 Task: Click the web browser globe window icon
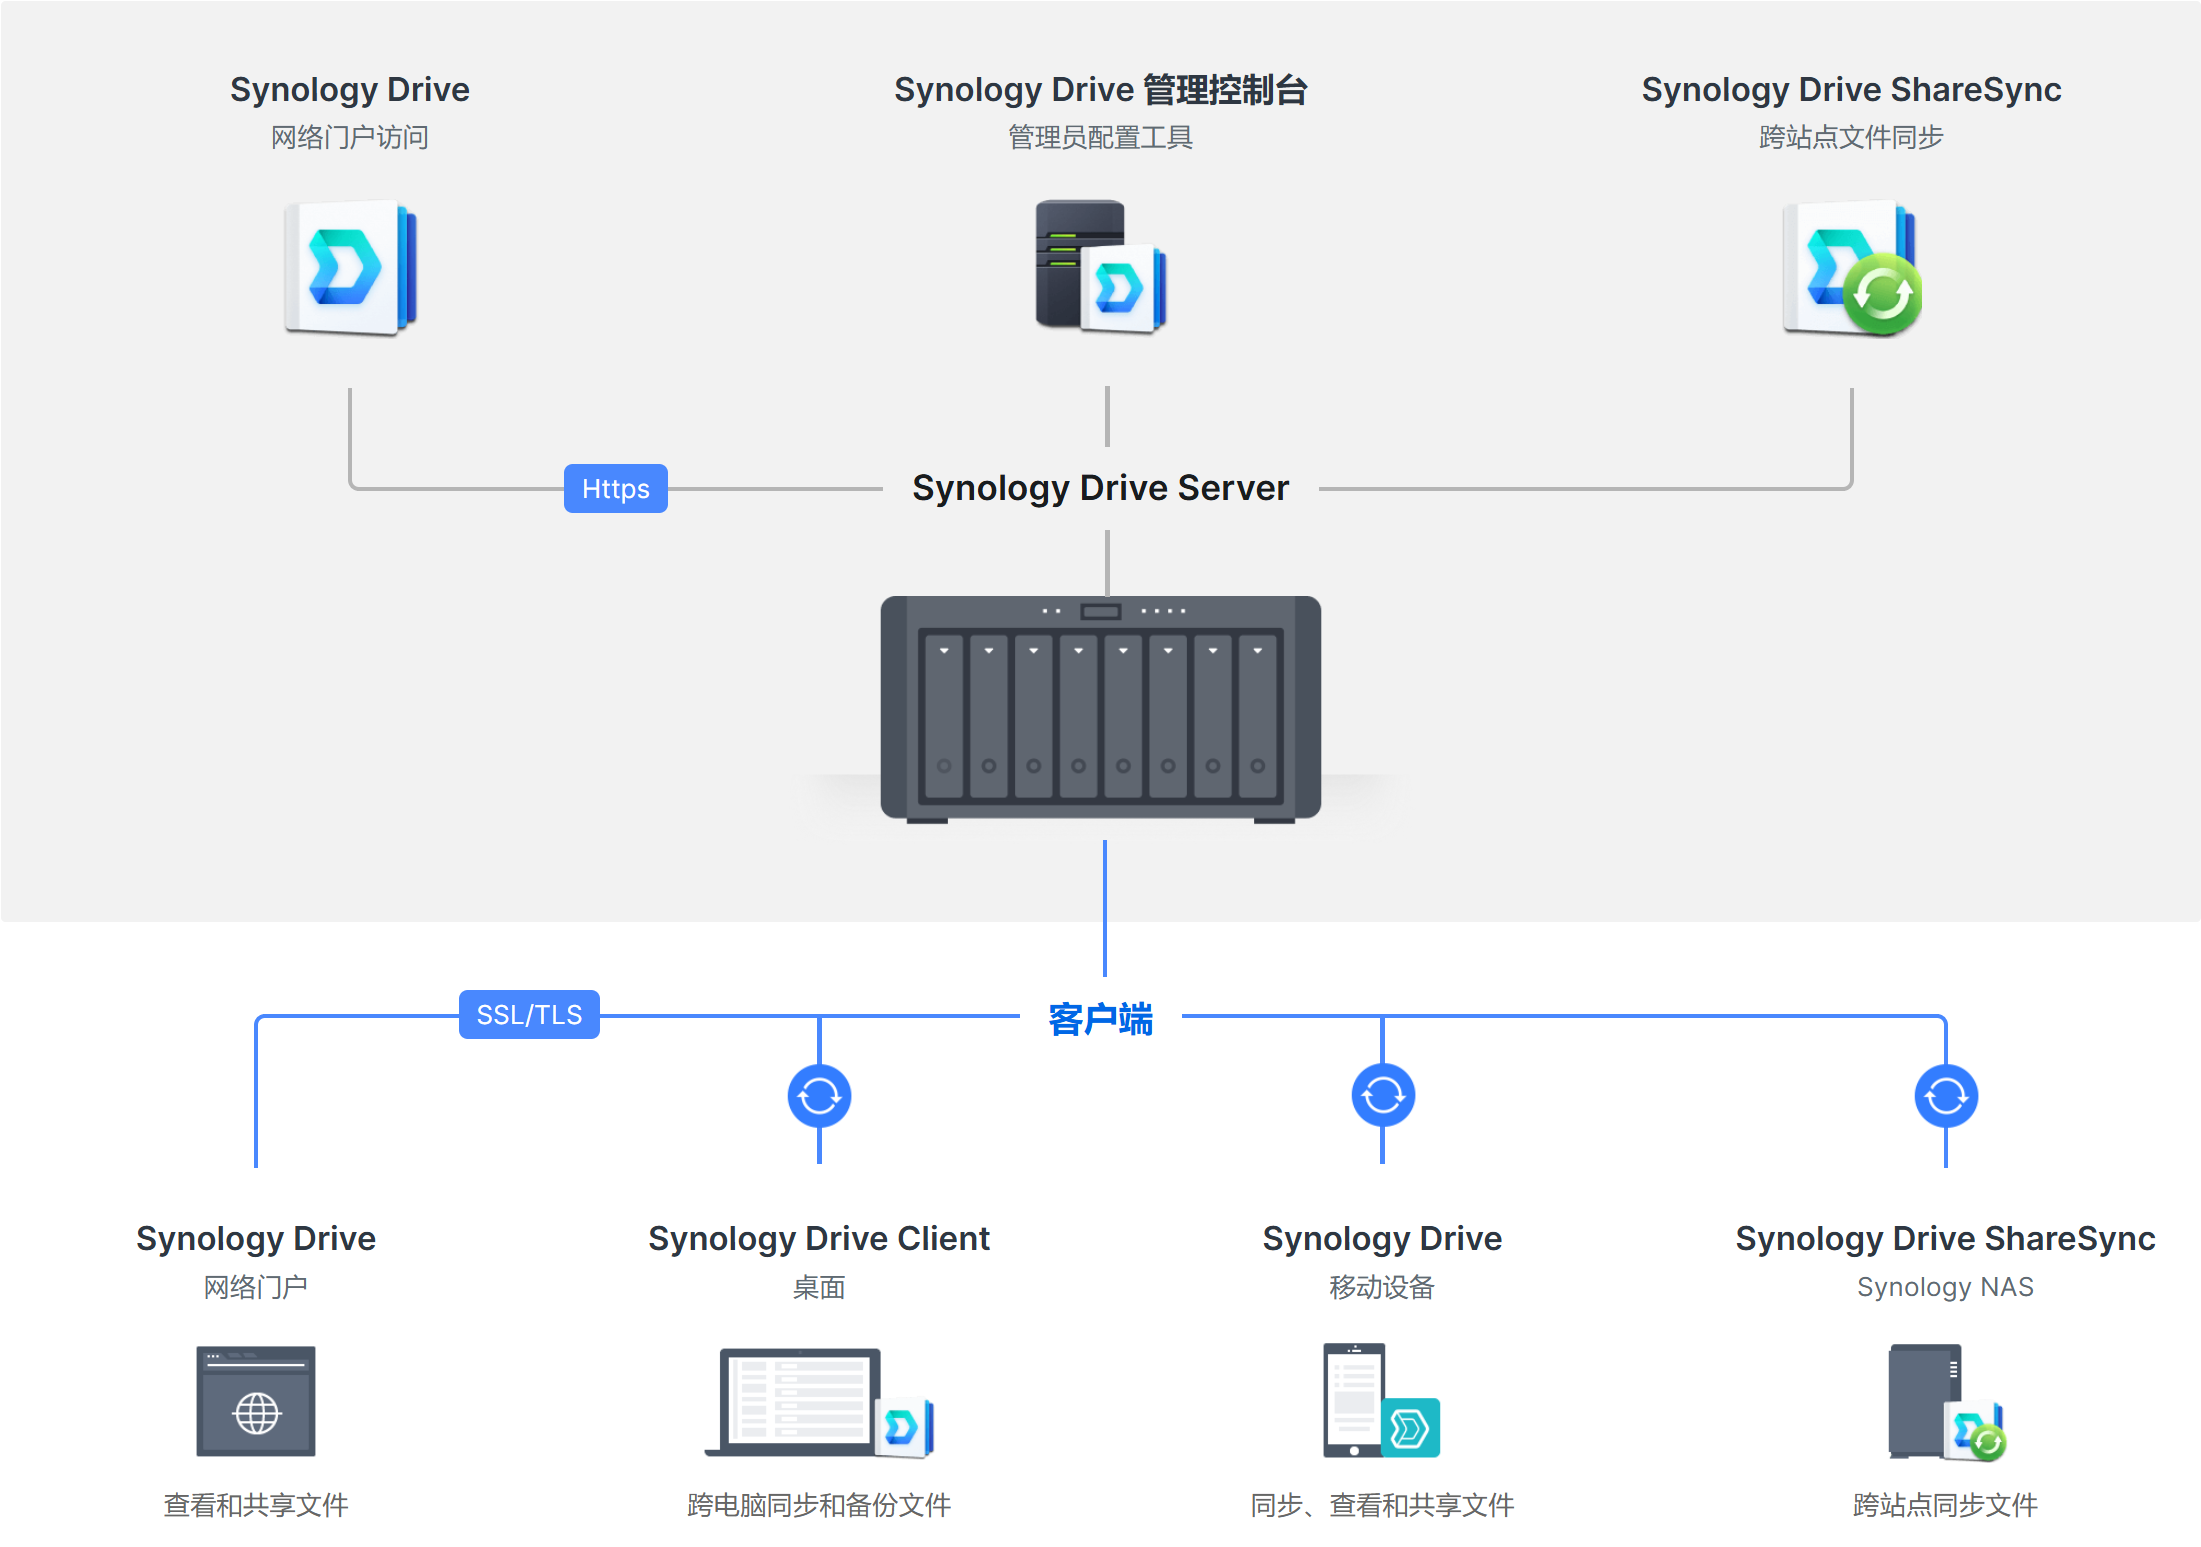[256, 1401]
